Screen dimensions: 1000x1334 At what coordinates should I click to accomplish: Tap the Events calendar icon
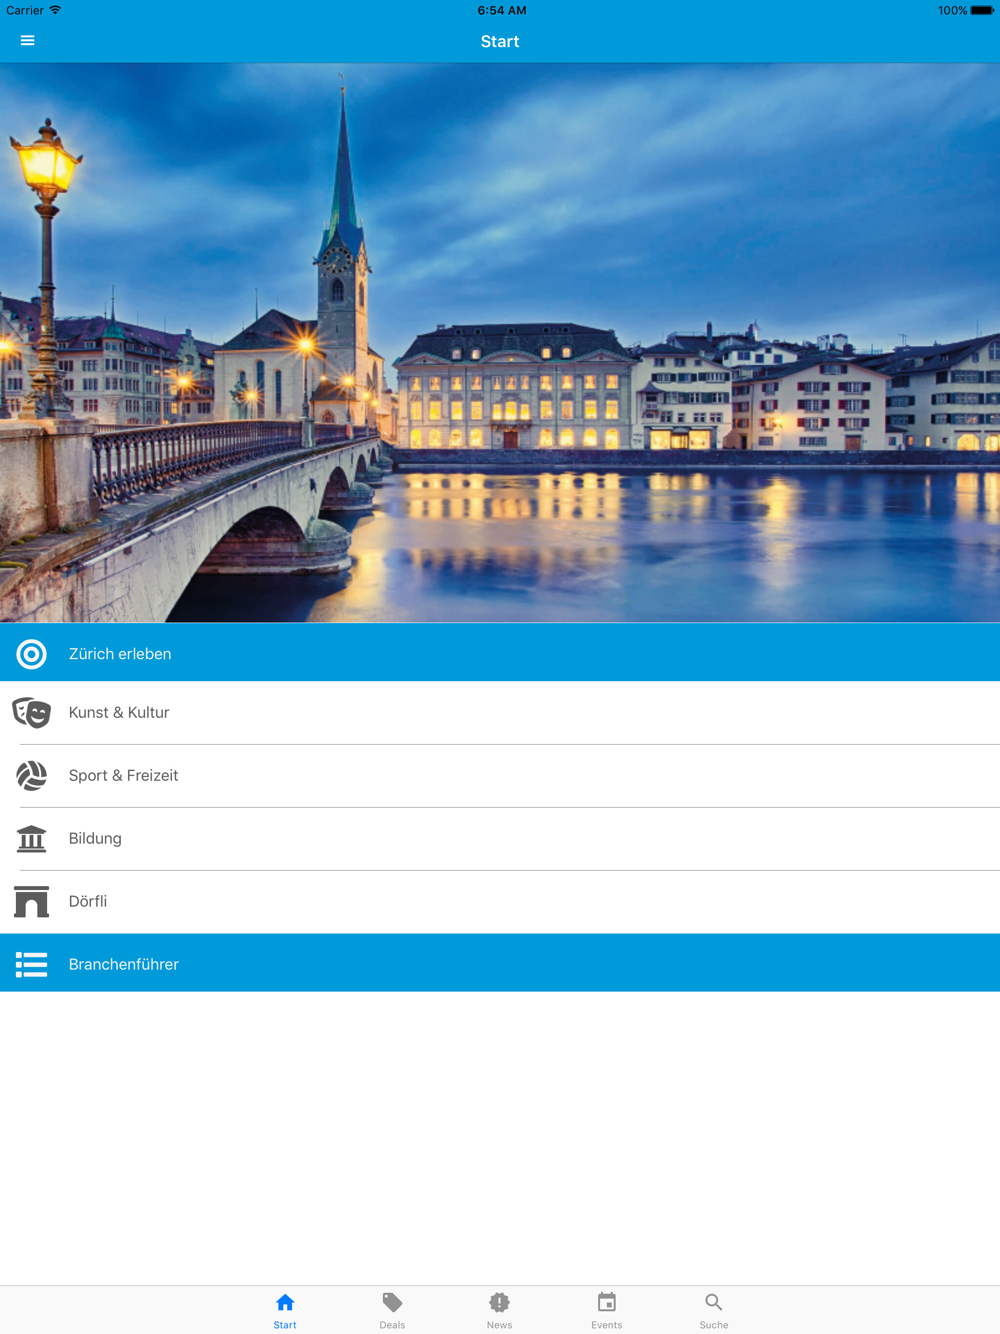pos(606,1302)
